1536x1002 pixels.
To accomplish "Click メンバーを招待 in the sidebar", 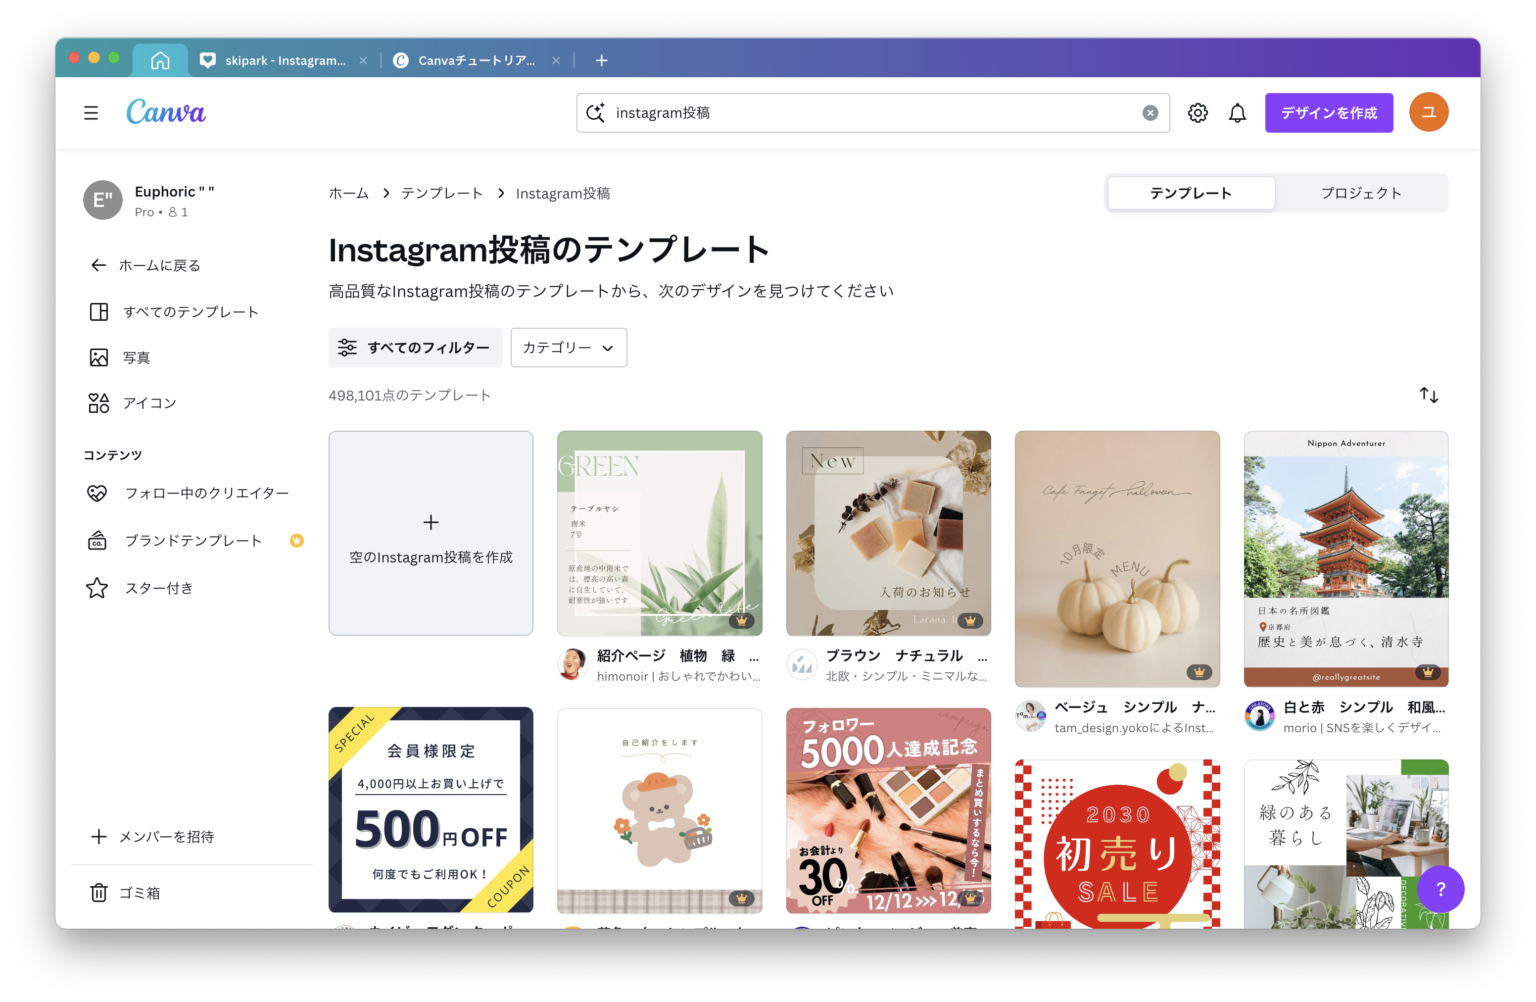I will click(168, 837).
